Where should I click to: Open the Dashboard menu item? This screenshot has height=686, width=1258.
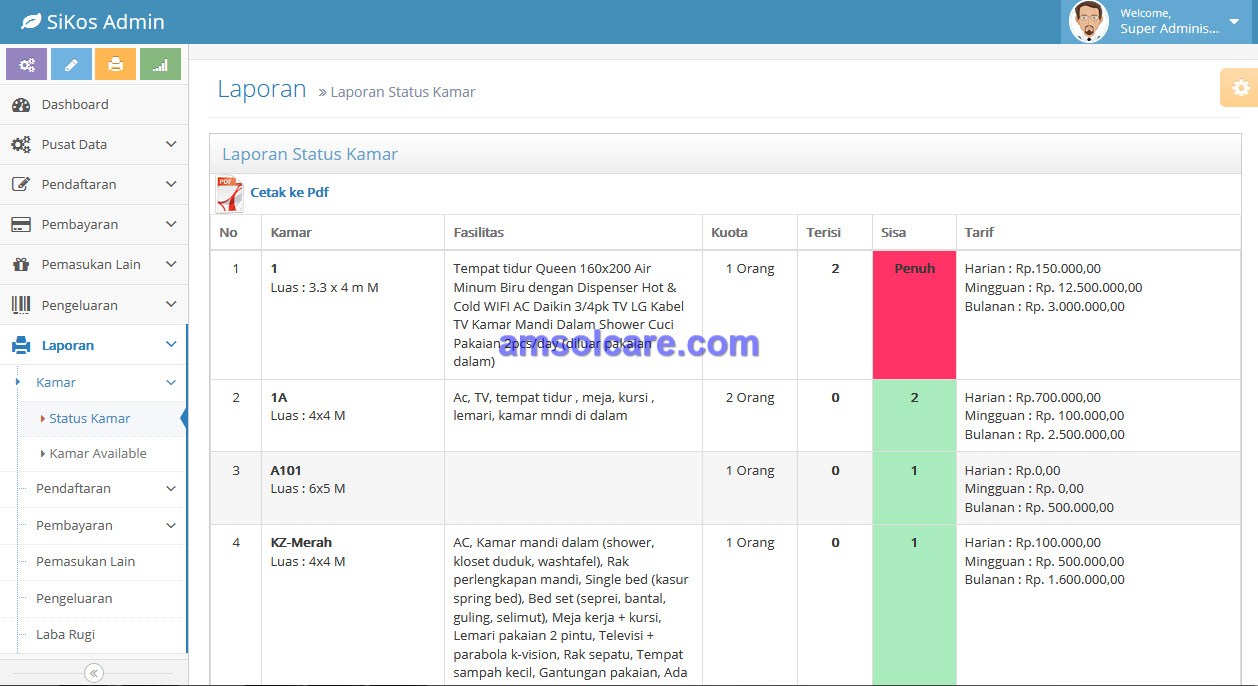click(94, 104)
